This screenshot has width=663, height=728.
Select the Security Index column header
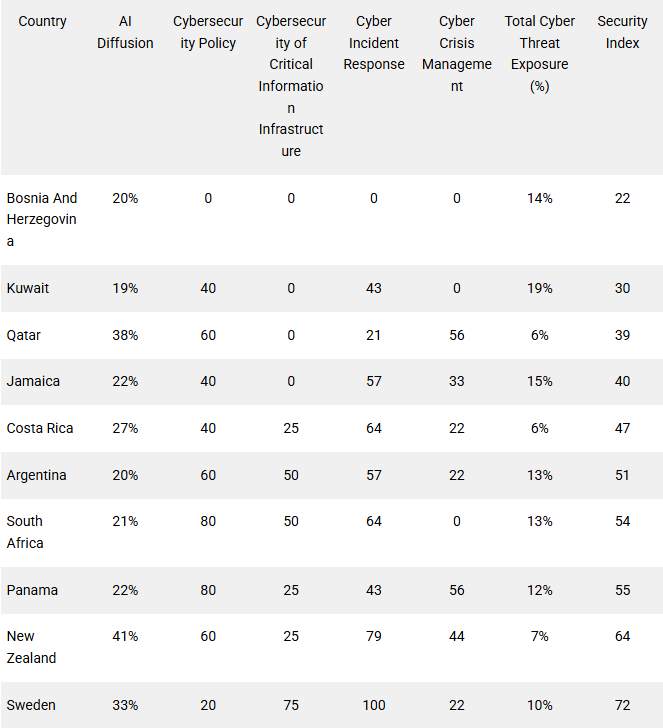622,32
